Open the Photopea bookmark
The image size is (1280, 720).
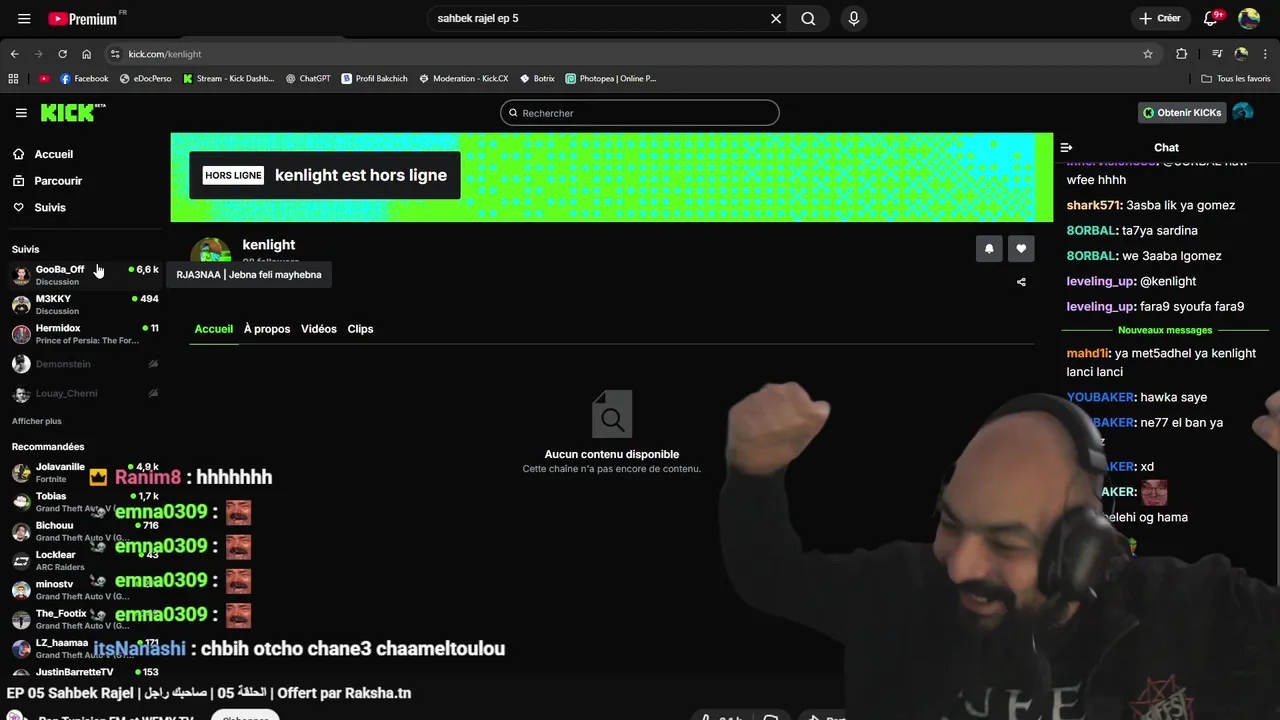(611, 78)
